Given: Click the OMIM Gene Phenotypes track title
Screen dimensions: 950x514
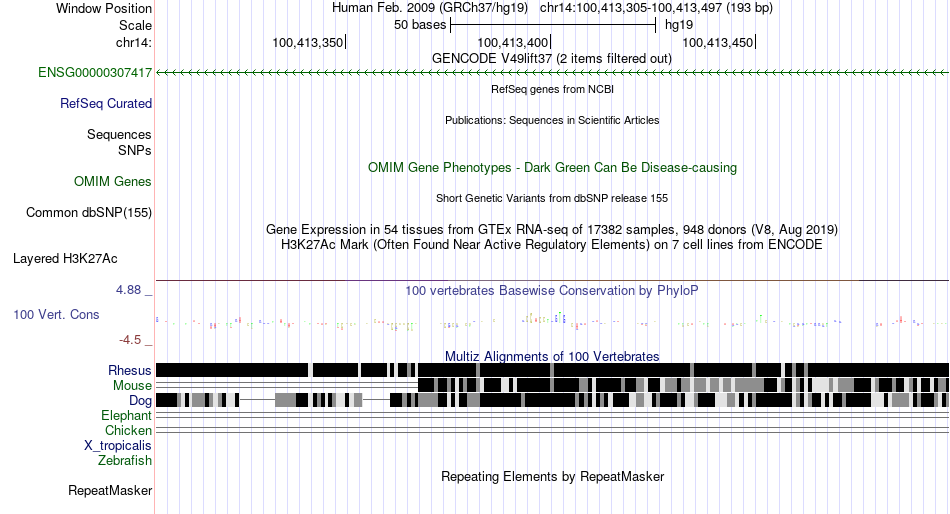Looking at the screenshot, I should [x=553, y=168].
